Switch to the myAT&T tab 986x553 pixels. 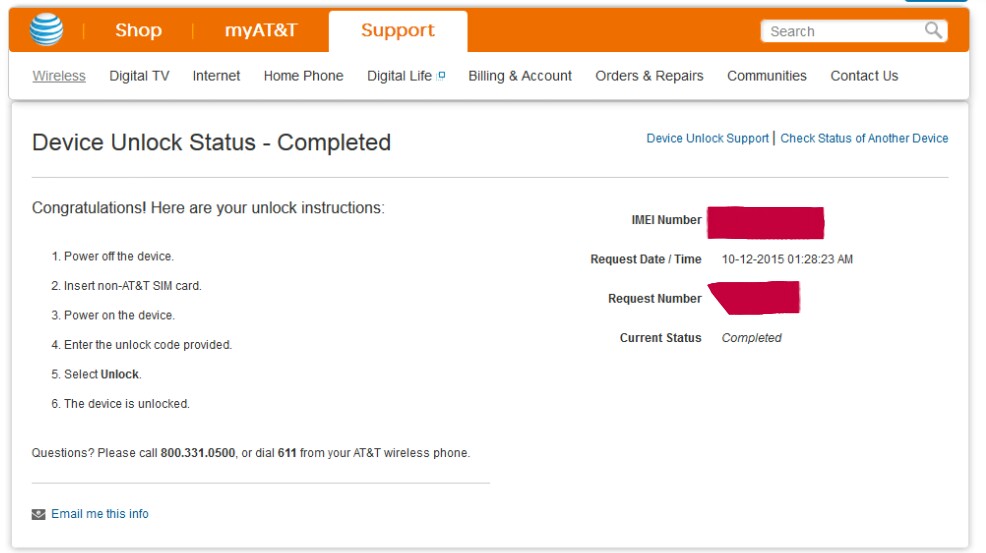coord(260,31)
